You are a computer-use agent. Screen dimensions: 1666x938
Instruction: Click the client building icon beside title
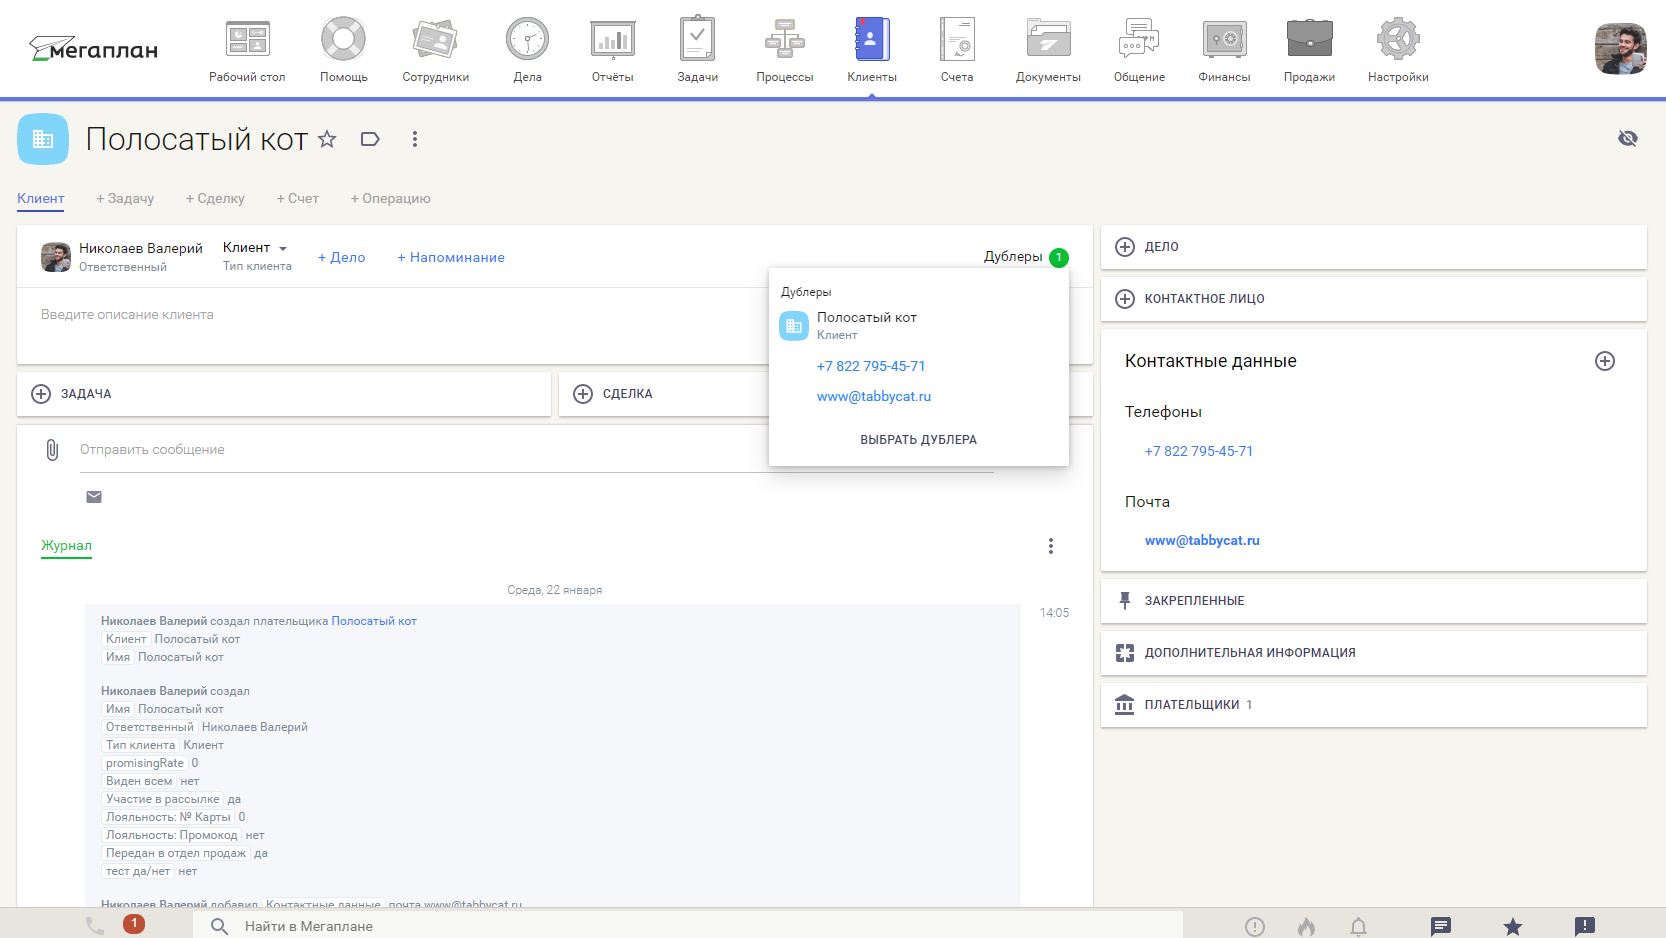point(43,139)
